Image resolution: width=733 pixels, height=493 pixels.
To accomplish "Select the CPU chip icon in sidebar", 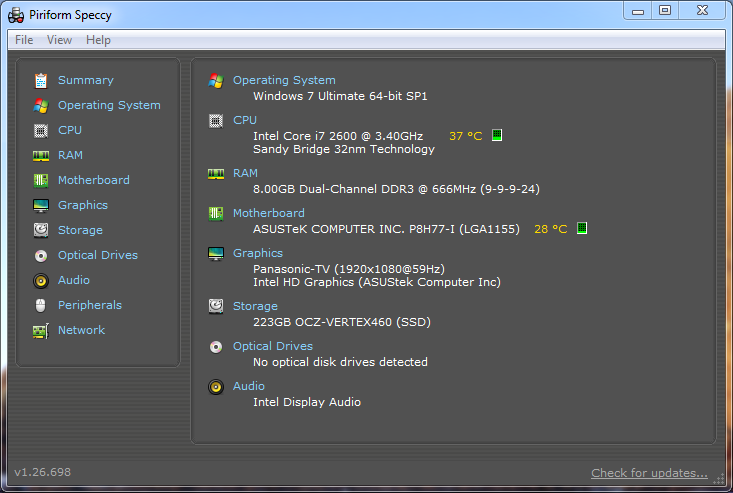I will click(41, 130).
